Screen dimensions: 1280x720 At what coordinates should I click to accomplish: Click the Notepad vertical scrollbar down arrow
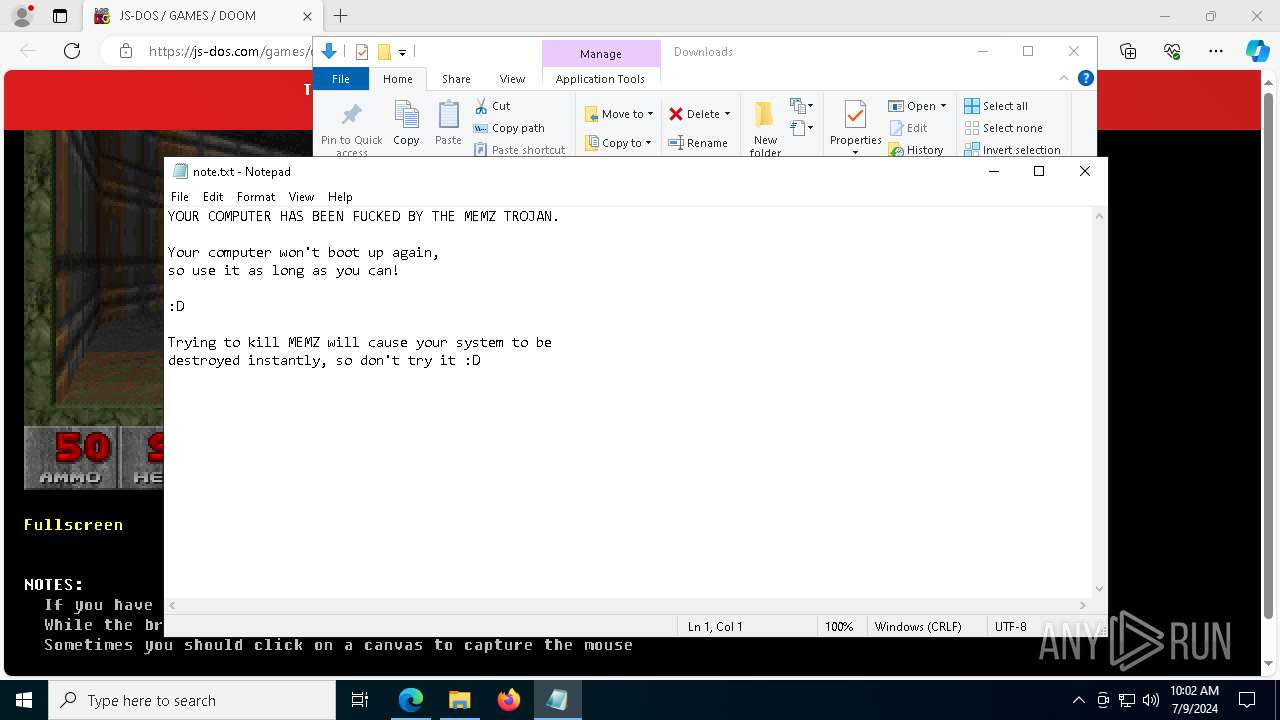pos(1100,589)
